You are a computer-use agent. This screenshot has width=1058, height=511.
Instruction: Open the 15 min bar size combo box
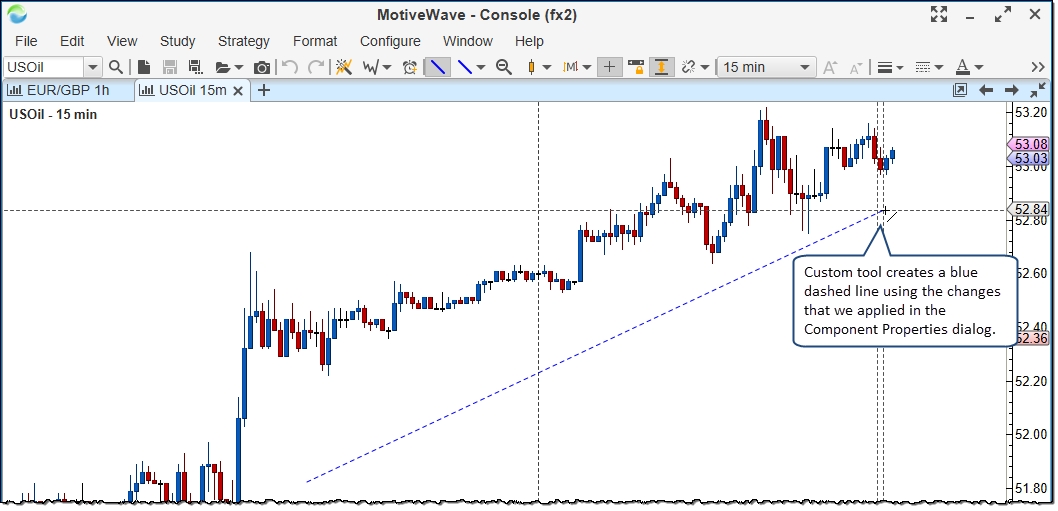pyautogui.click(x=766, y=67)
